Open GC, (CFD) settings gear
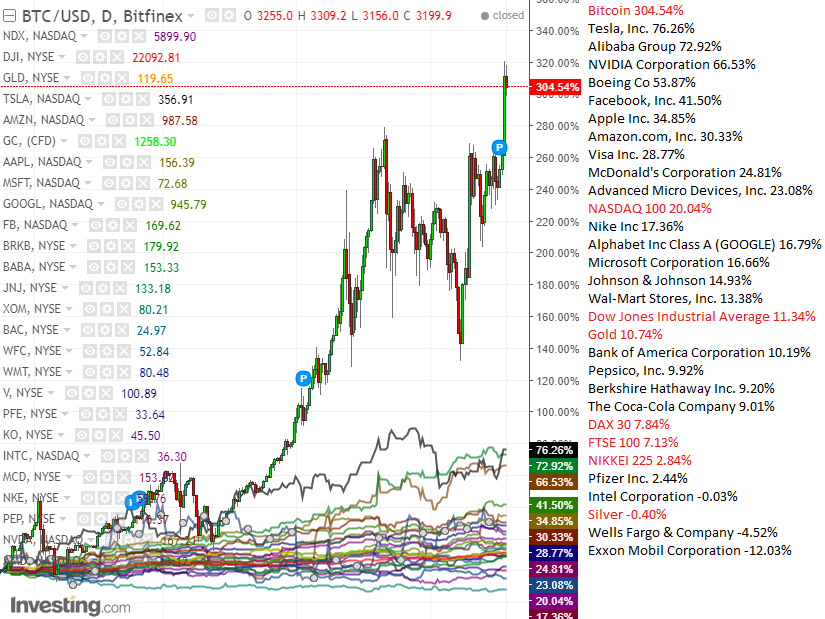The image size is (825, 619). coord(102,142)
